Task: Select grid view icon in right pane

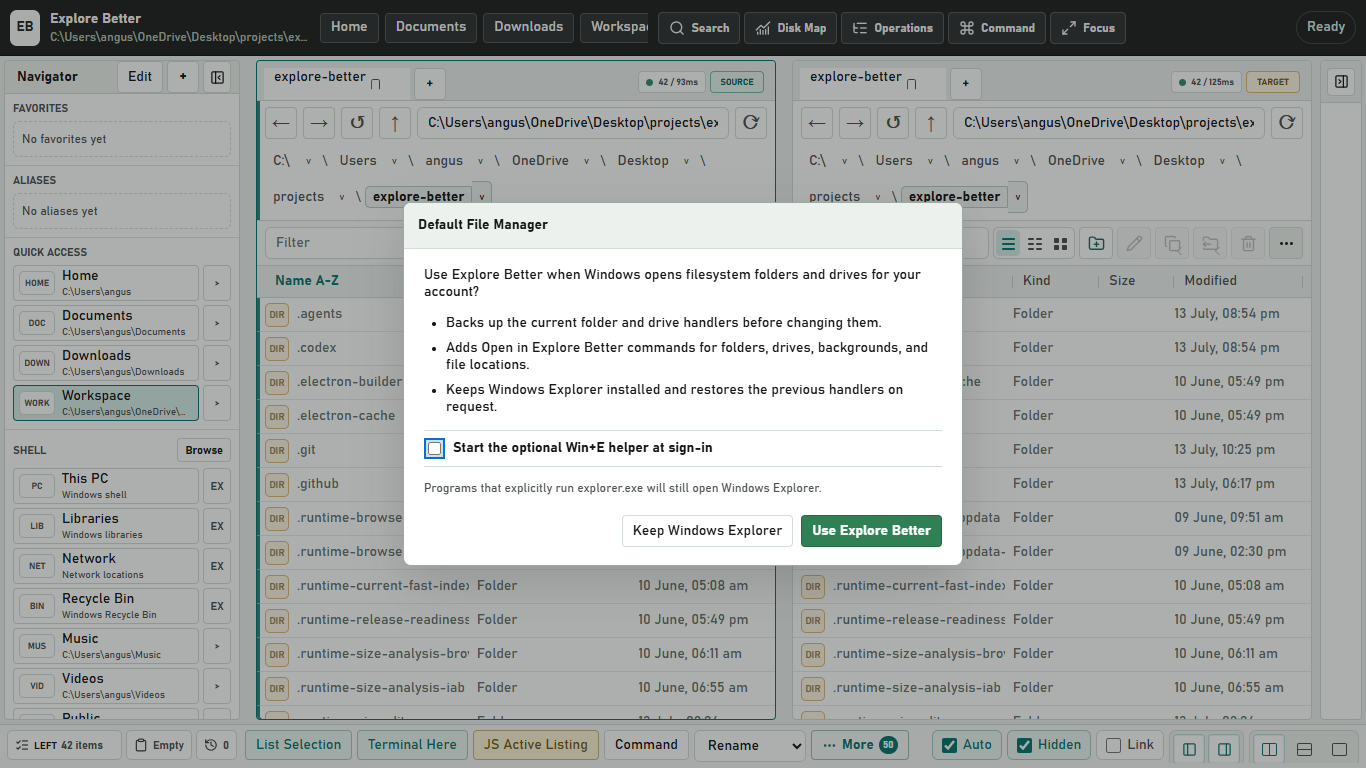Action: 1061,243
